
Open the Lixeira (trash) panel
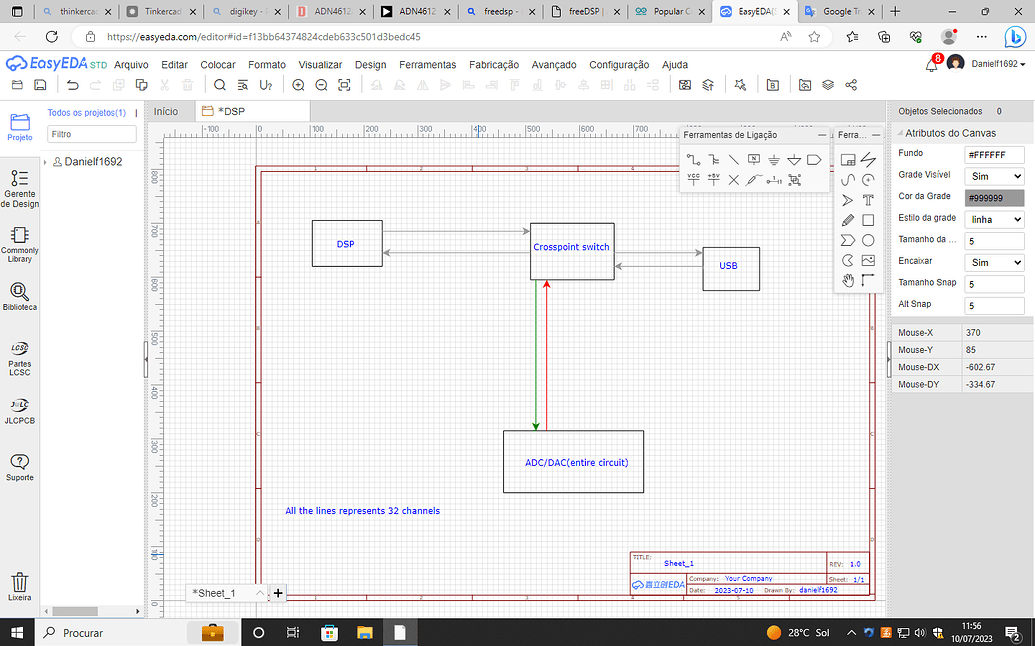[20, 585]
